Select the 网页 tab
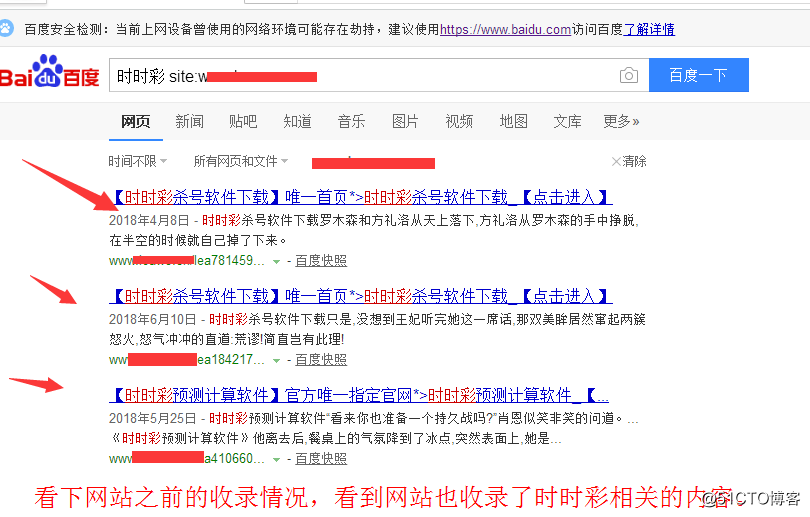The image size is (810, 517). pyautogui.click(x=136, y=121)
